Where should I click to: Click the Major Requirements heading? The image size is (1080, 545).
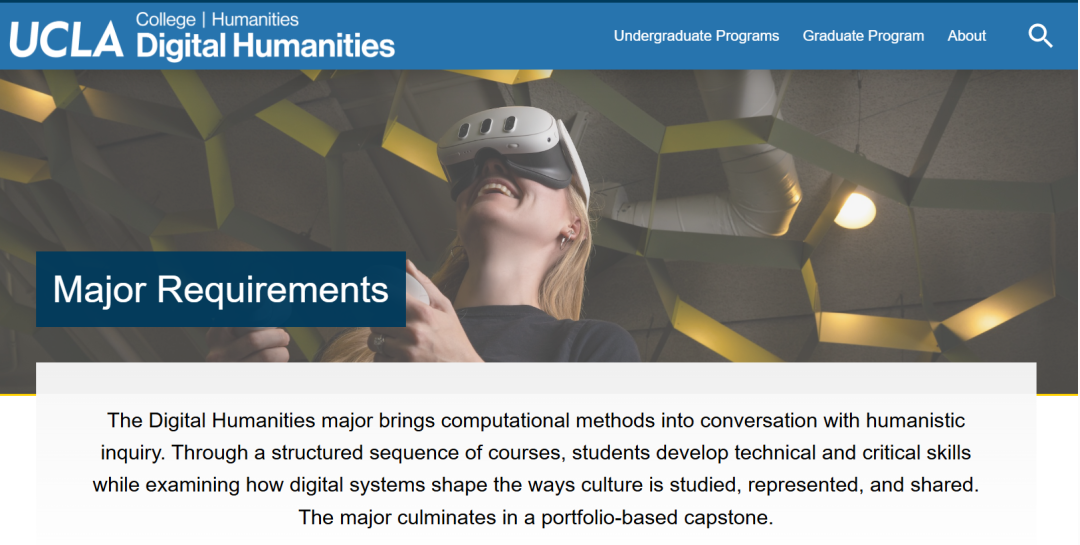[220, 289]
